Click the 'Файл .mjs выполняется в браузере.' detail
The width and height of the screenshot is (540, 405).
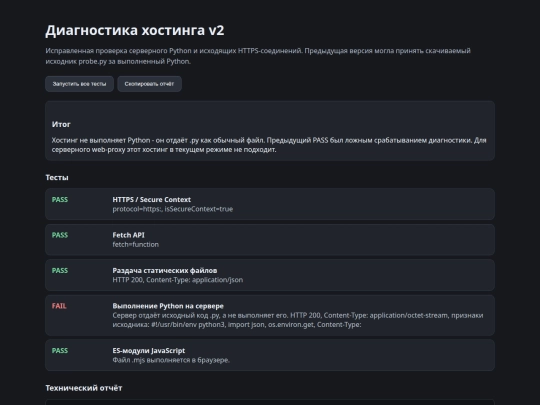pos(171,360)
